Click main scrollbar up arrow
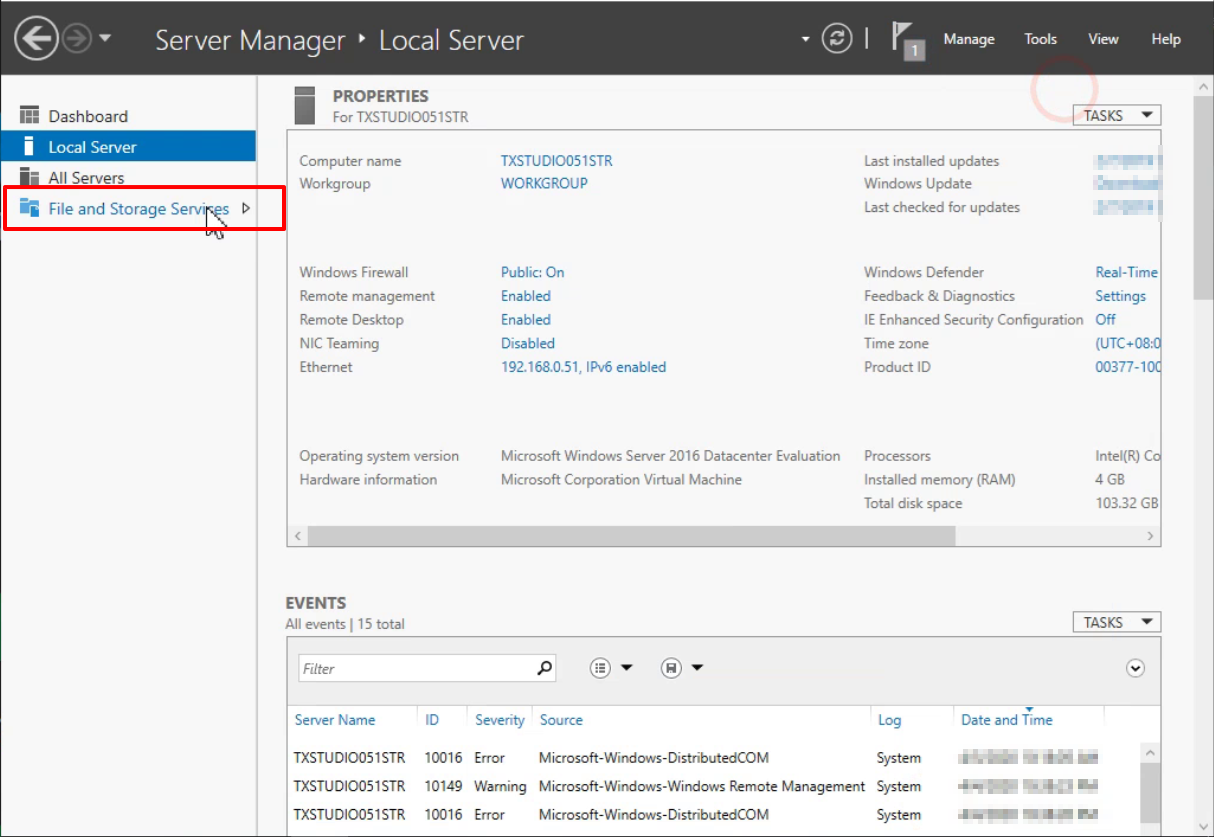Viewport: 1214px width, 837px height. [x=1203, y=88]
